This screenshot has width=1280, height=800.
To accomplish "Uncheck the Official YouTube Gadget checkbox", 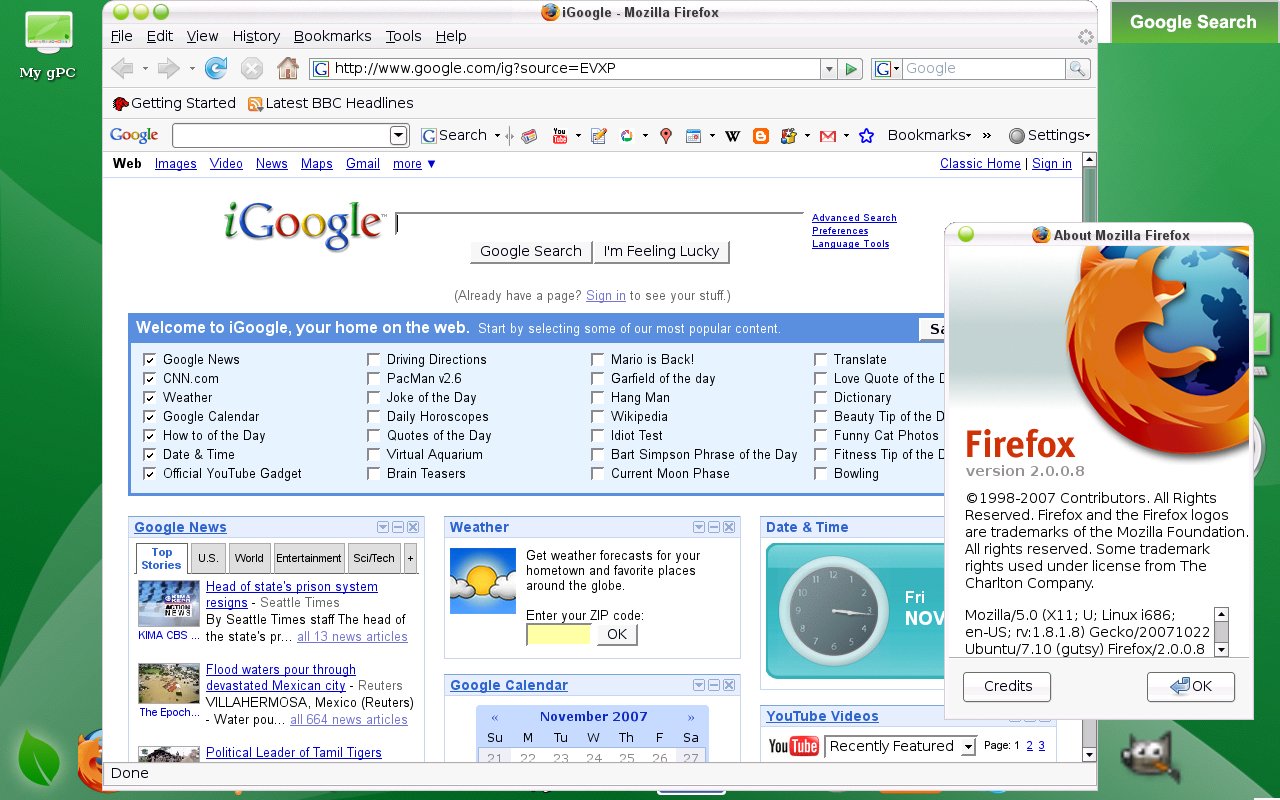I will click(150, 474).
